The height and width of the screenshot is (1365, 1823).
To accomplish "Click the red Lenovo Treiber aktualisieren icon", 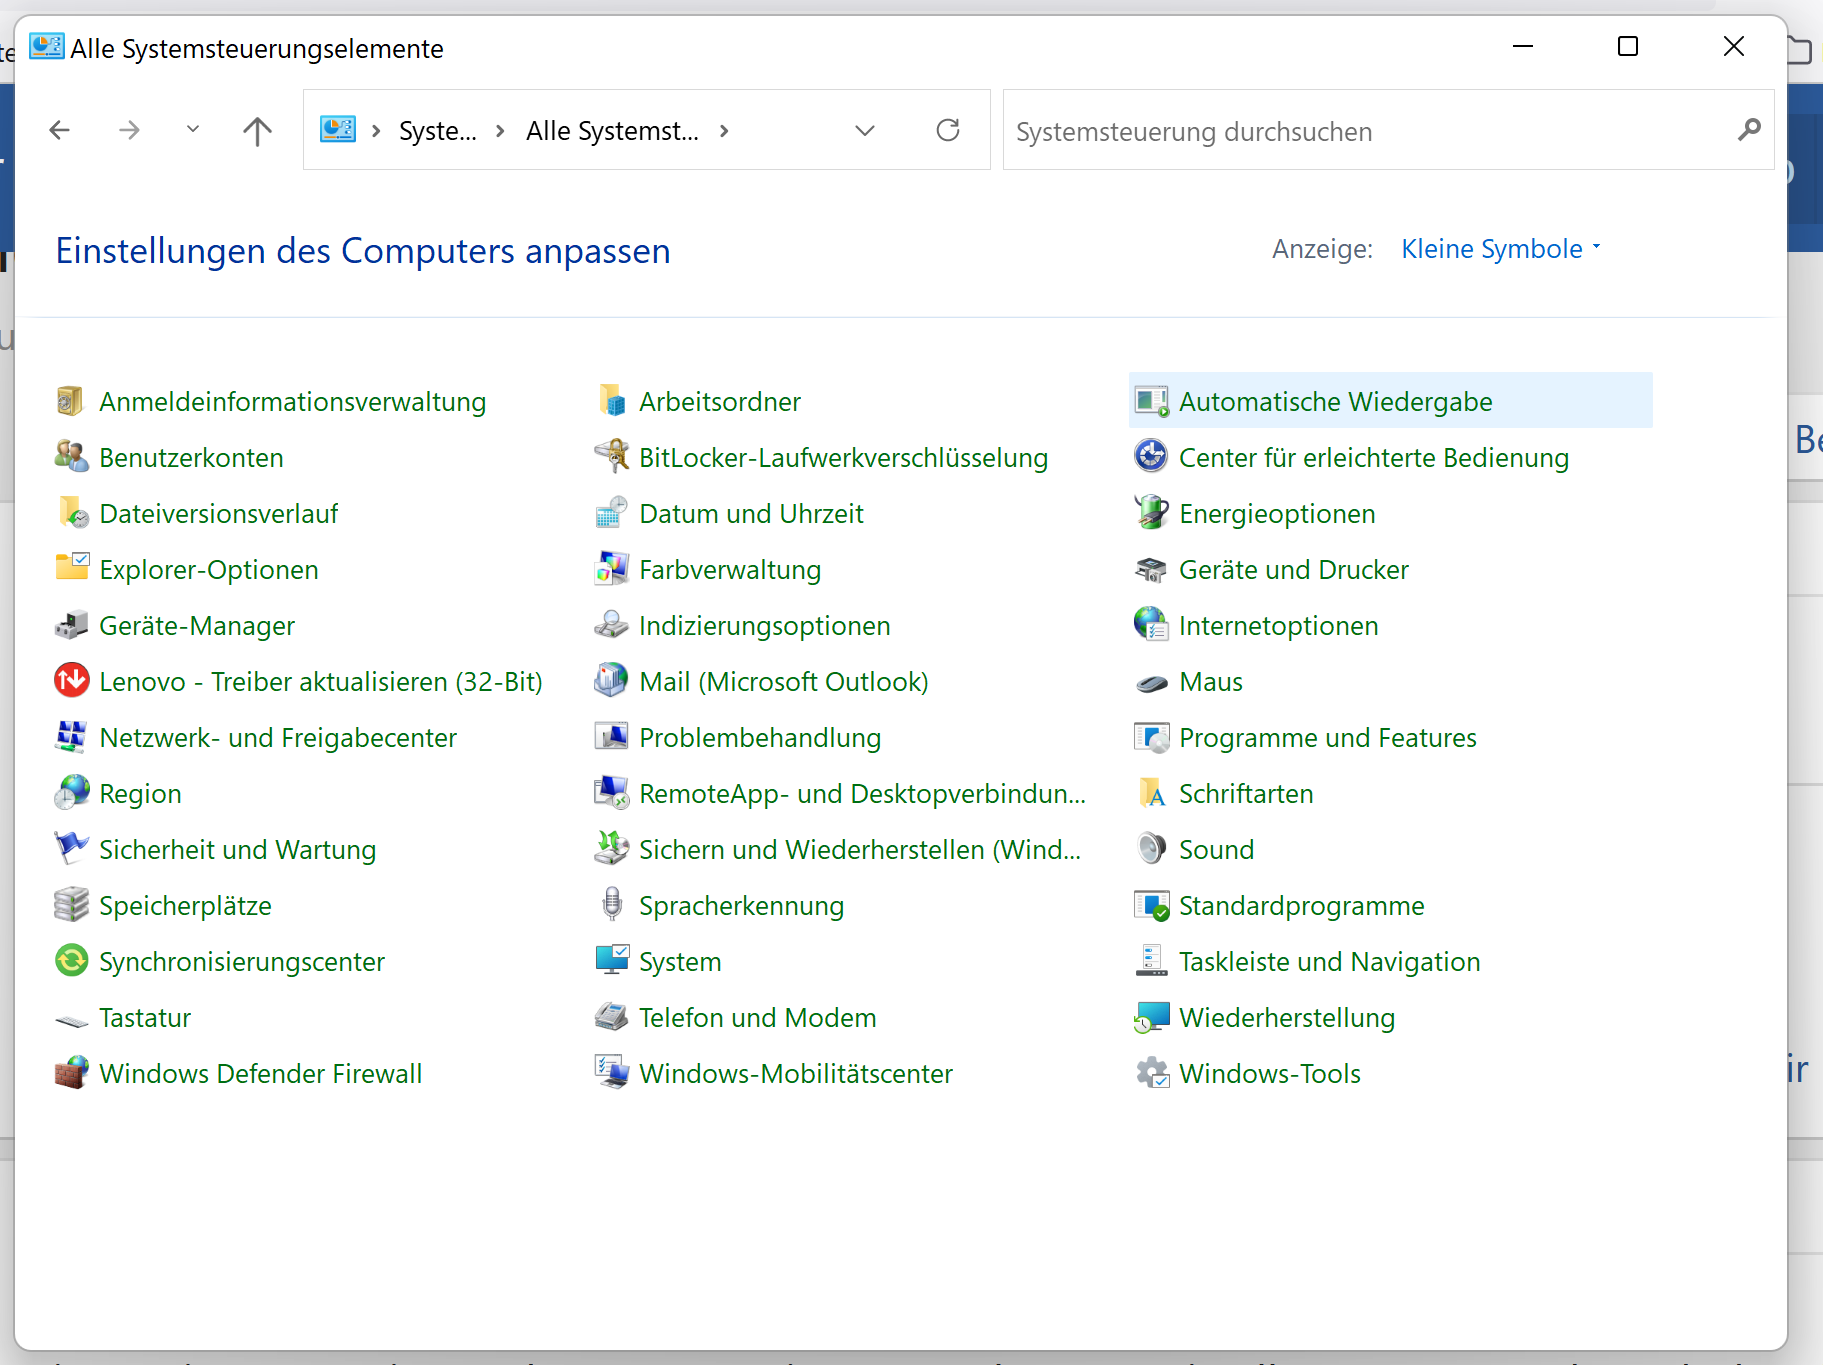I will coord(71,681).
